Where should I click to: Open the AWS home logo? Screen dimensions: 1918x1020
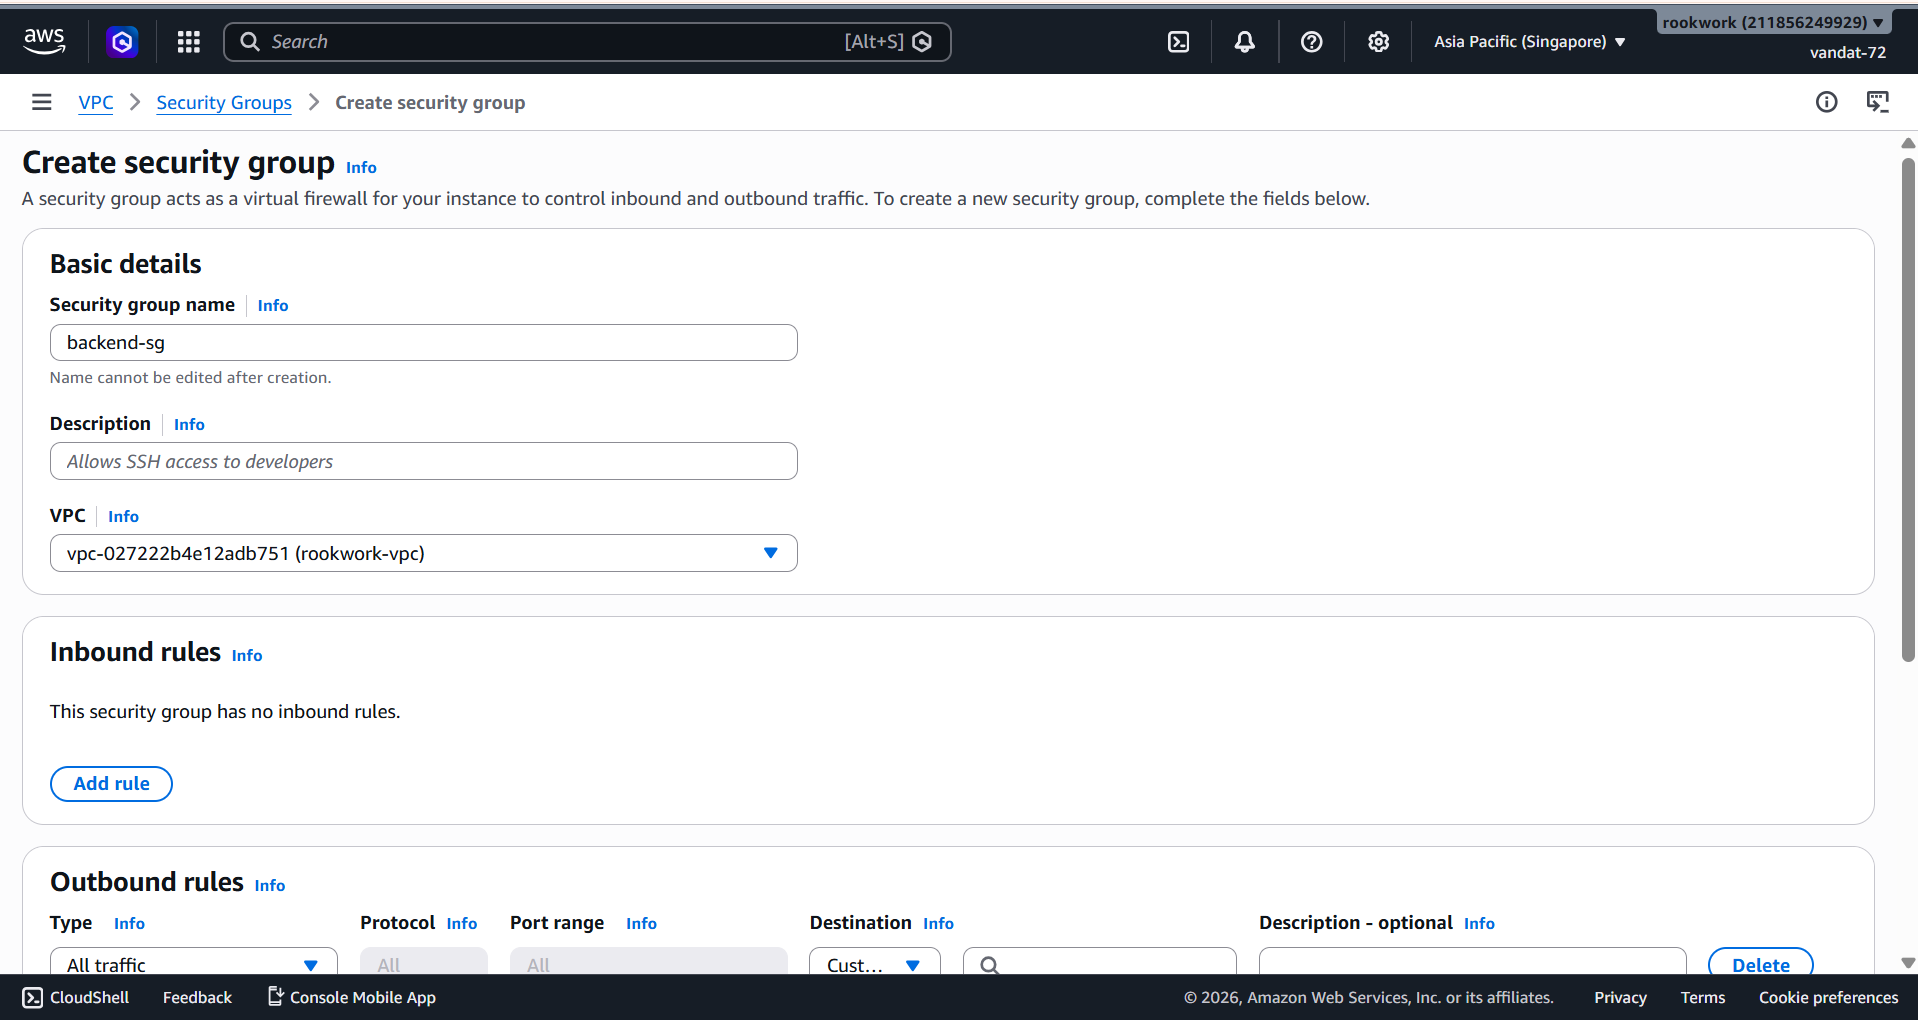44,41
